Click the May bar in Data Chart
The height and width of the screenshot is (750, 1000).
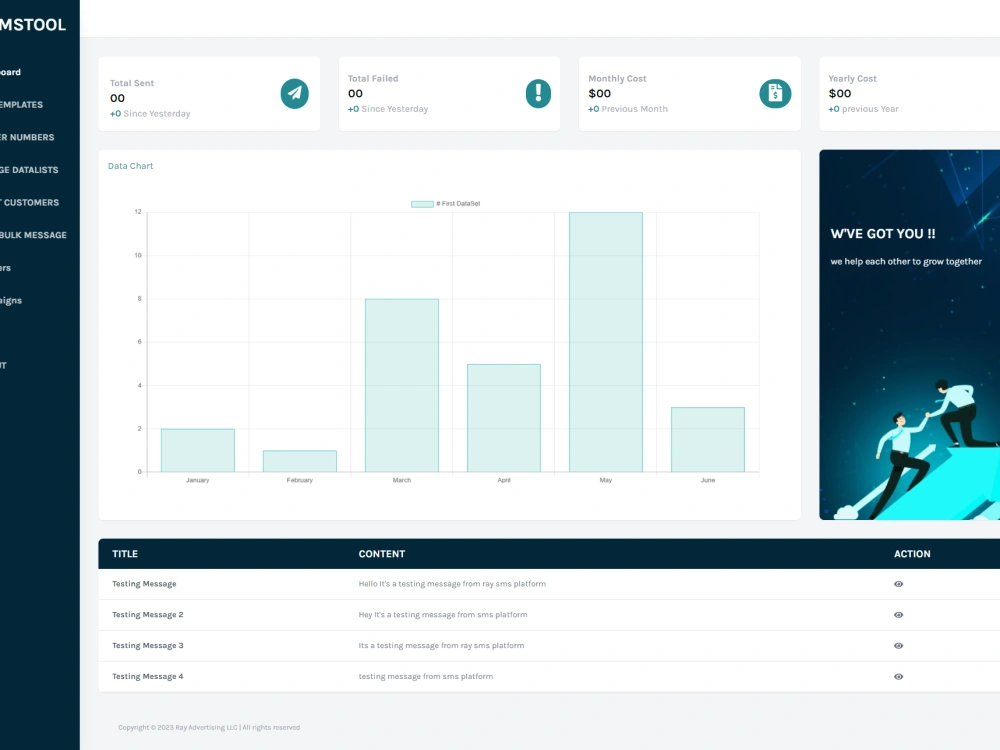[x=606, y=342]
